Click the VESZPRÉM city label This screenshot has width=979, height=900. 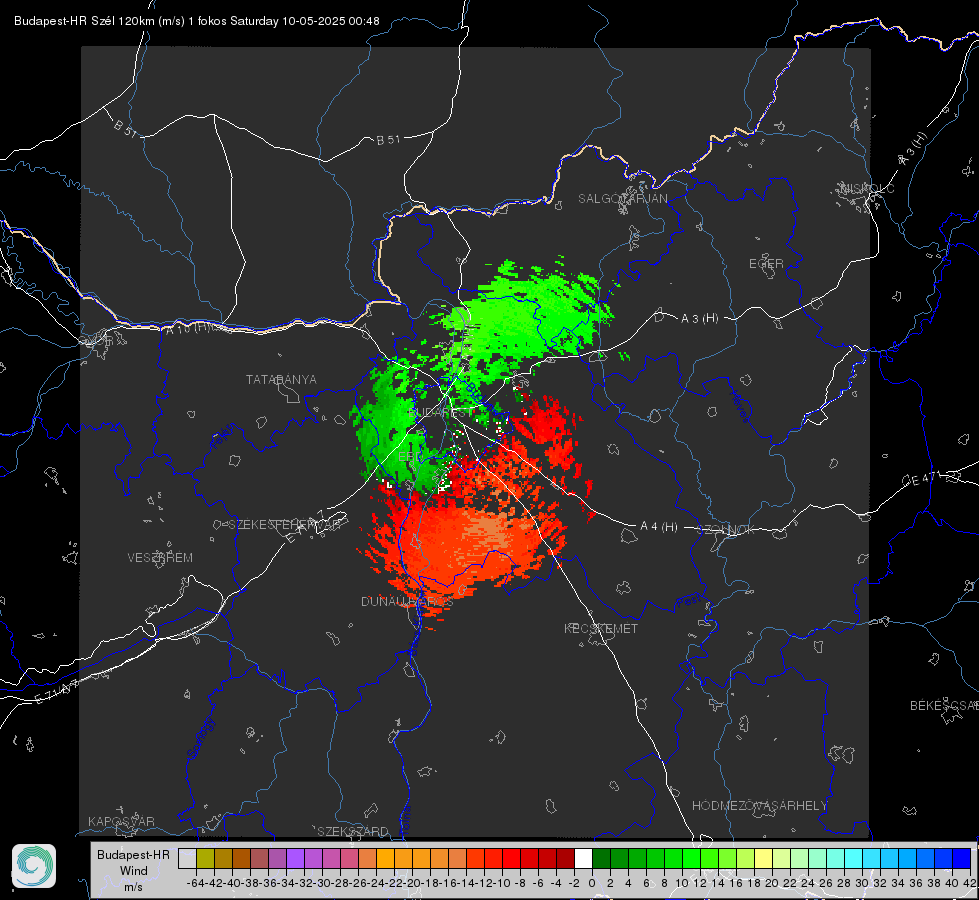[160, 557]
